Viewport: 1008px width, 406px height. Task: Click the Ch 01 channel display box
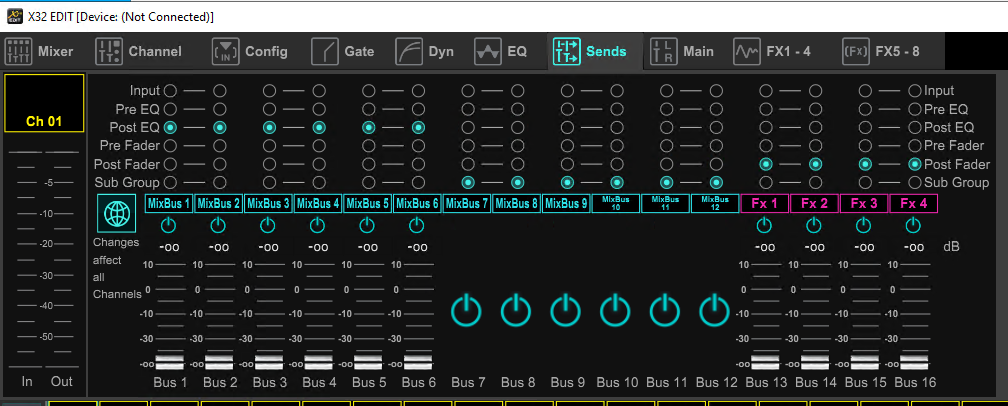click(x=44, y=103)
